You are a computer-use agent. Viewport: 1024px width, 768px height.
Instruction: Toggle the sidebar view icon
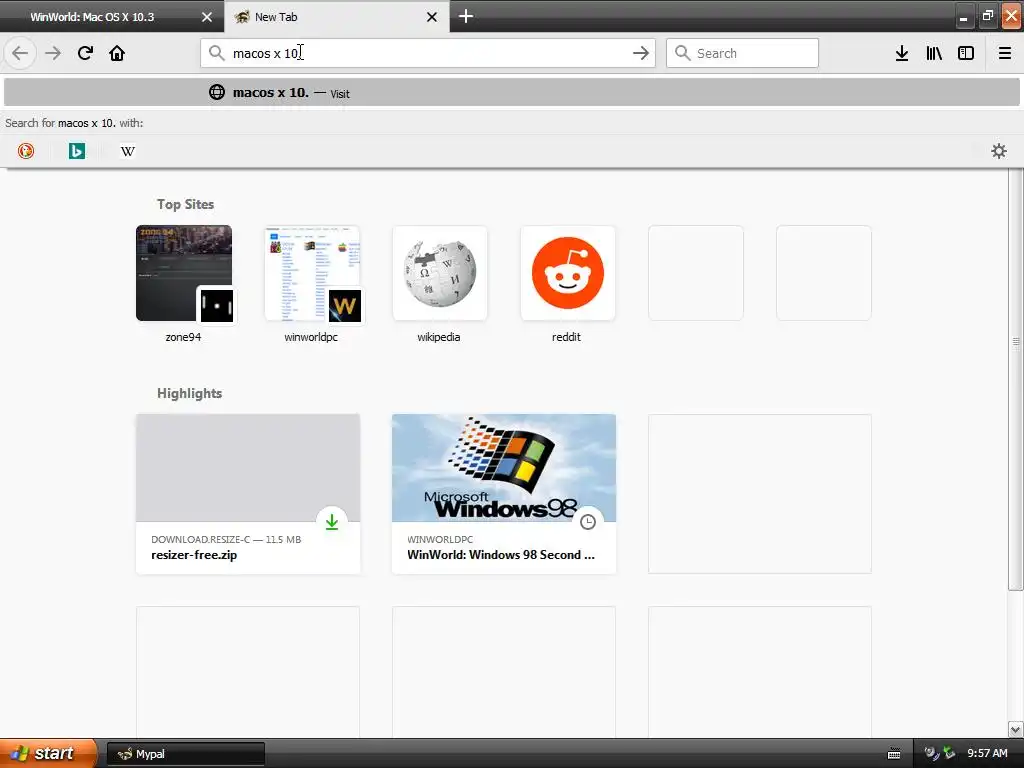click(966, 53)
